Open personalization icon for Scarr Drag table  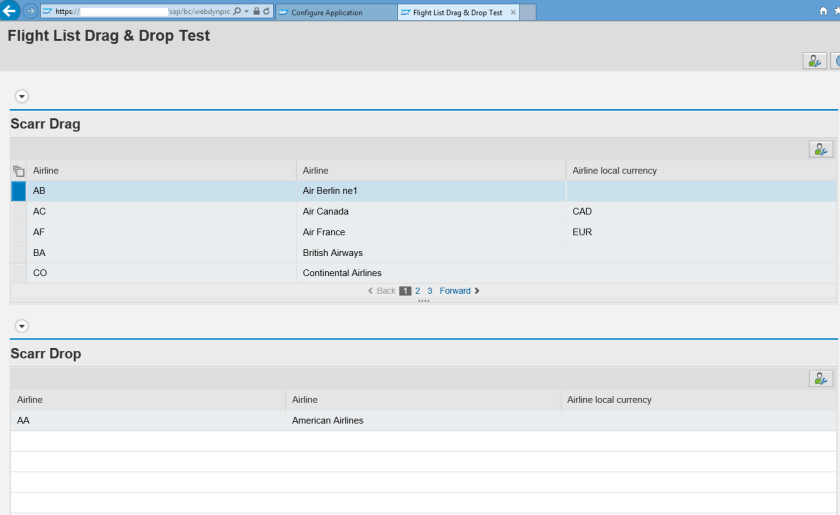821,150
